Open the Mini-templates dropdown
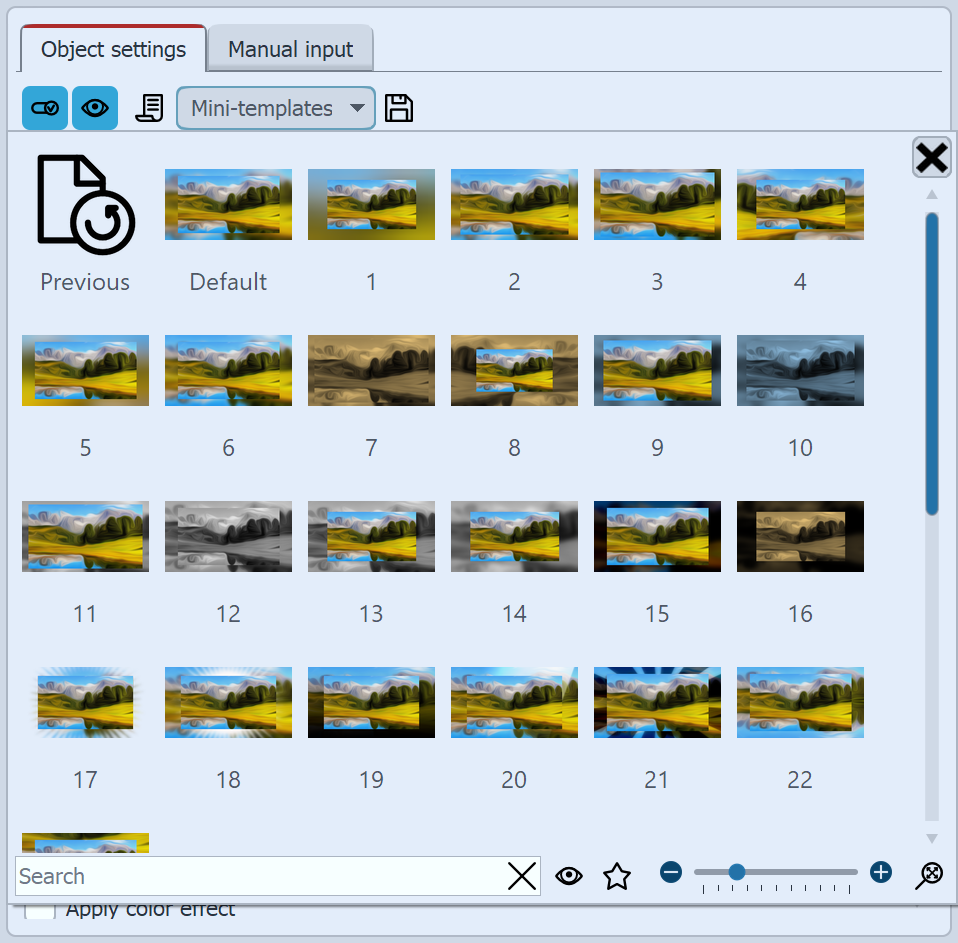The image size is (958, 943). point(275,108)
